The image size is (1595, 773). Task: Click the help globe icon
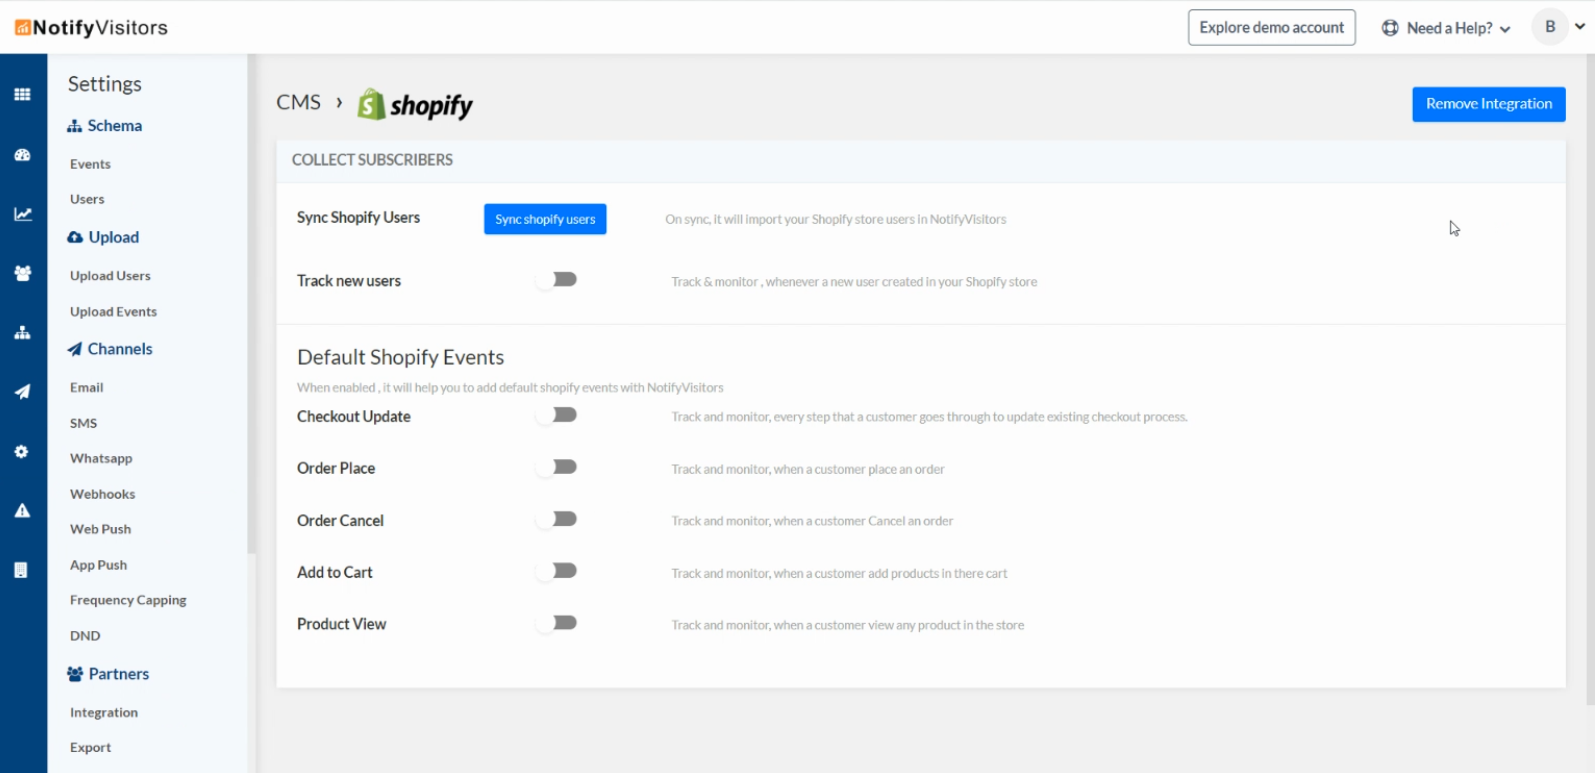click(x=1390, y=28)
